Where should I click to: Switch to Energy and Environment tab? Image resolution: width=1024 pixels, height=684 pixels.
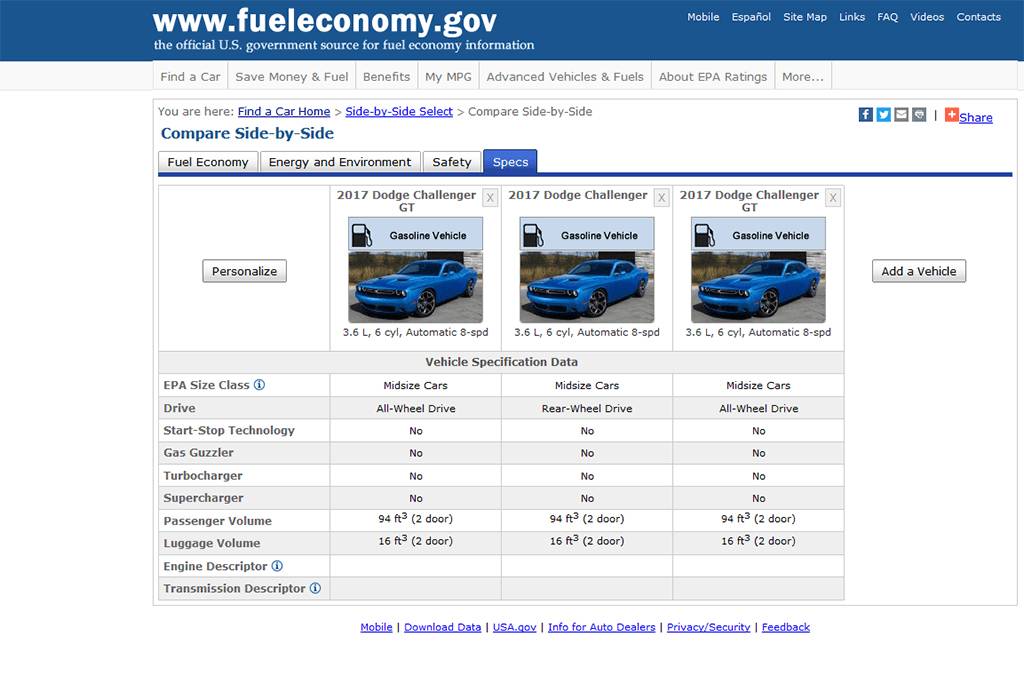point(340,162)
